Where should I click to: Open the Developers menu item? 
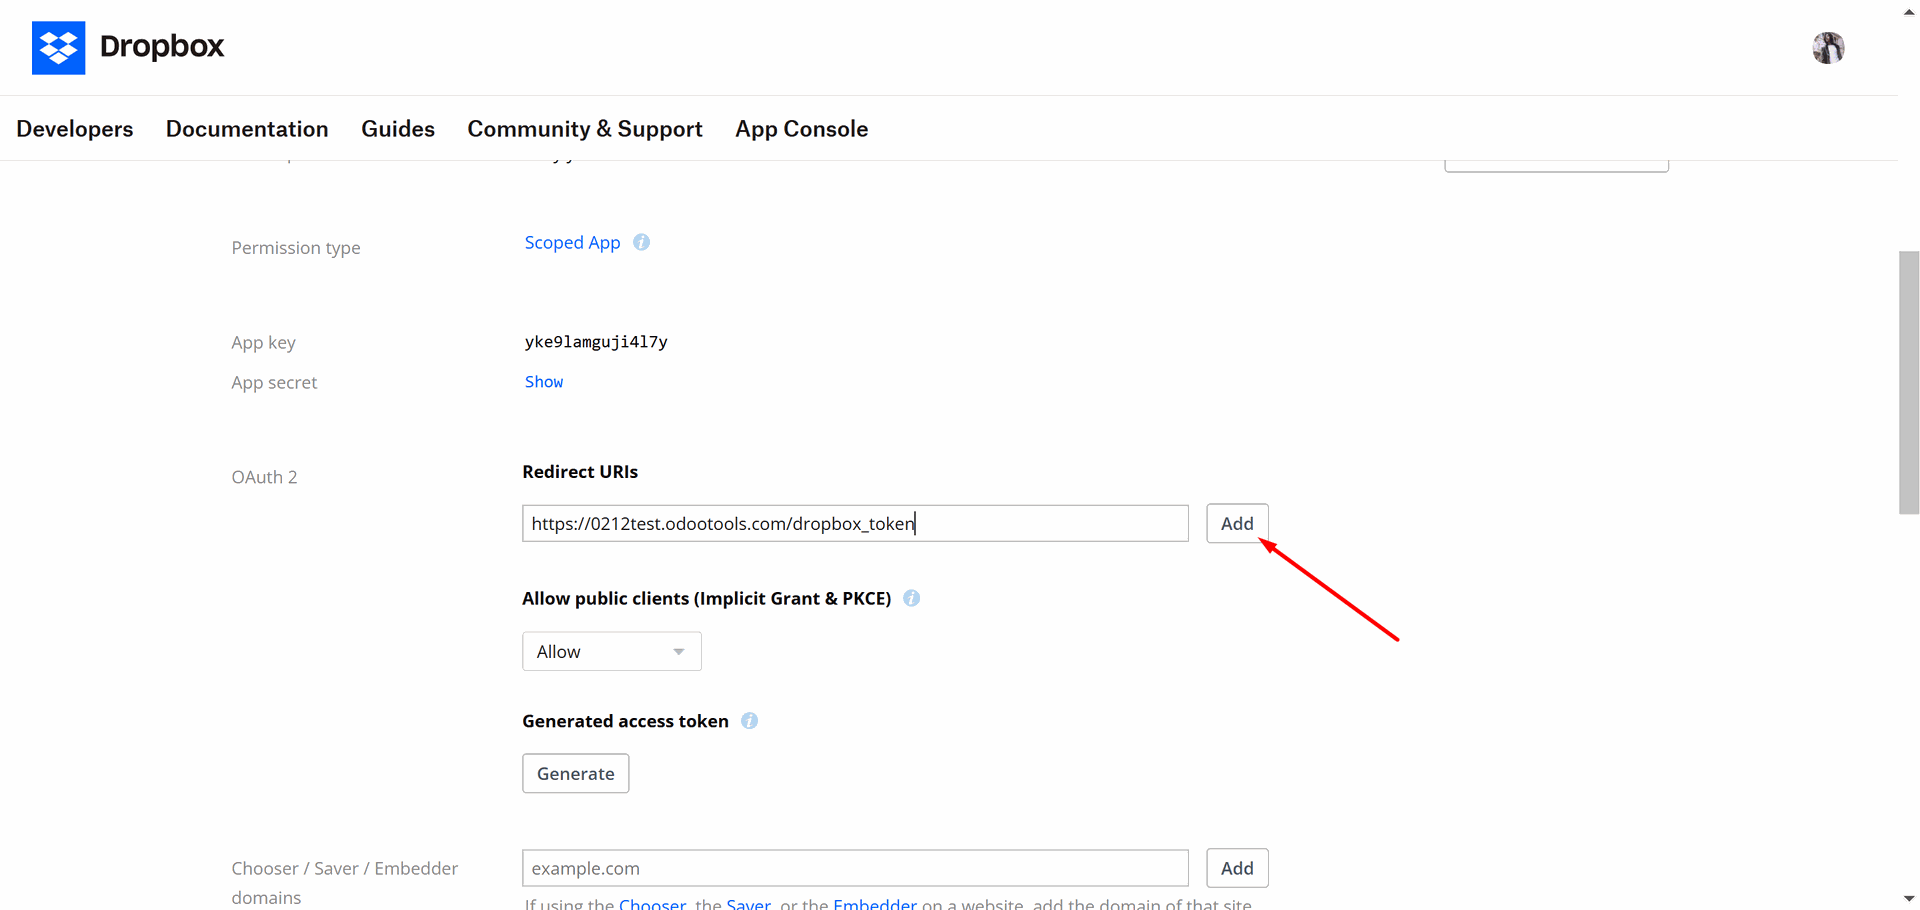pos(75,129)
